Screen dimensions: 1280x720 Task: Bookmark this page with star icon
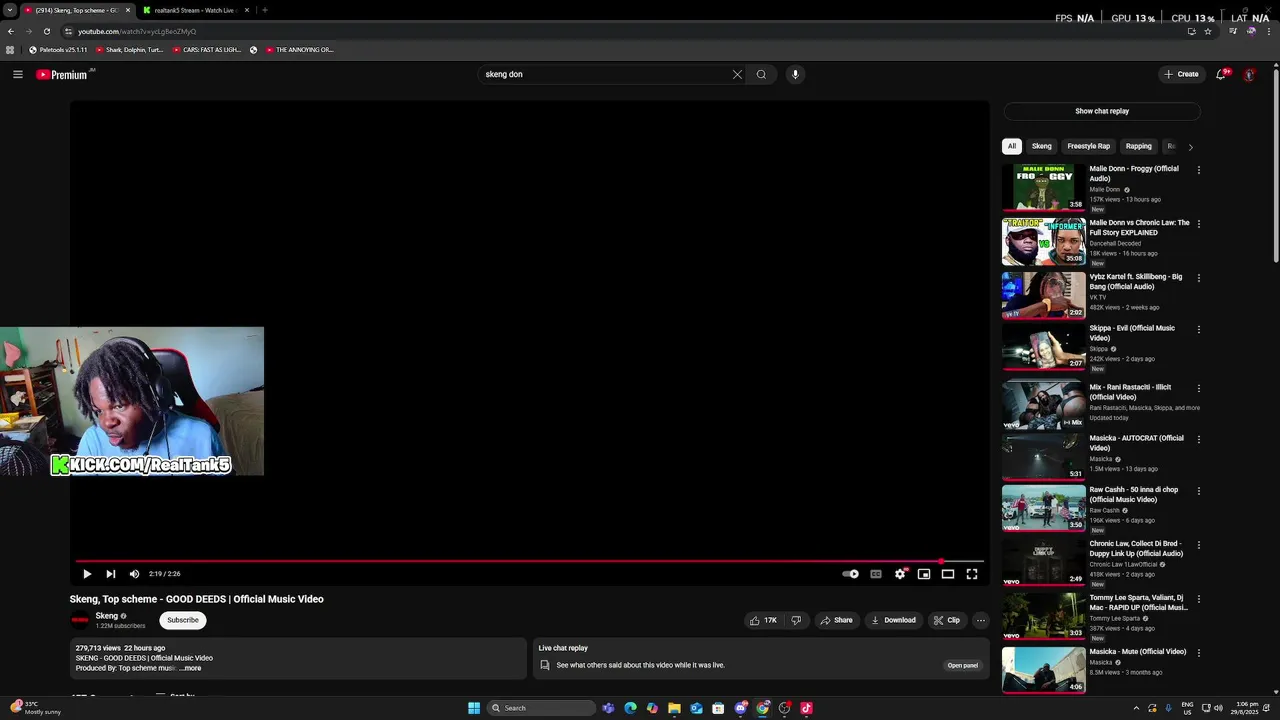pyautogui.click(x=1208, y=31)
